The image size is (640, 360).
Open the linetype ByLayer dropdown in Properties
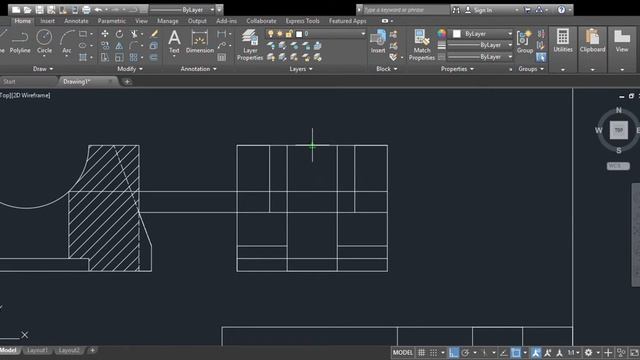pos(480,57)
